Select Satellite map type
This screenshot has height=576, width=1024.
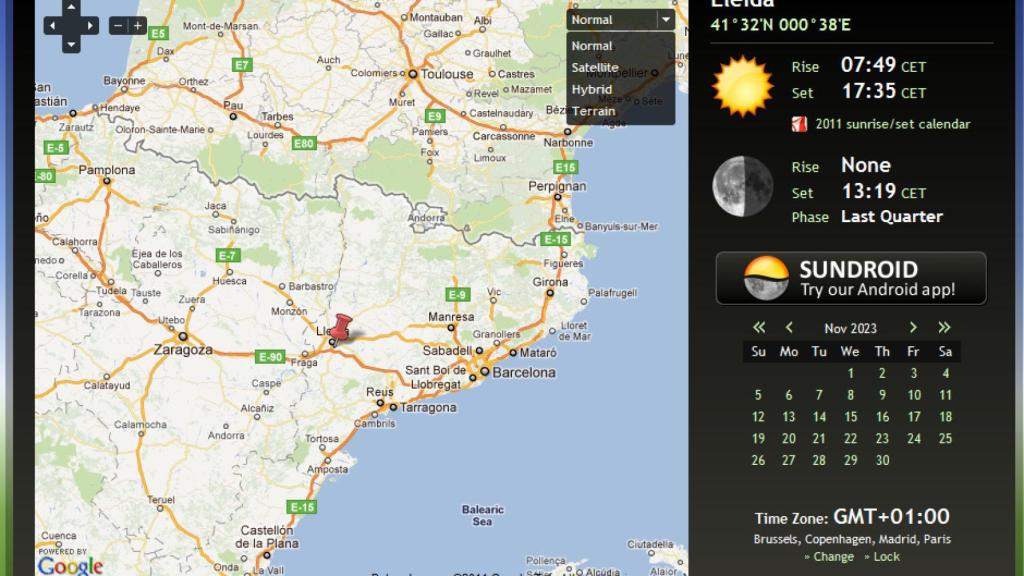click(x=595, y=68)
